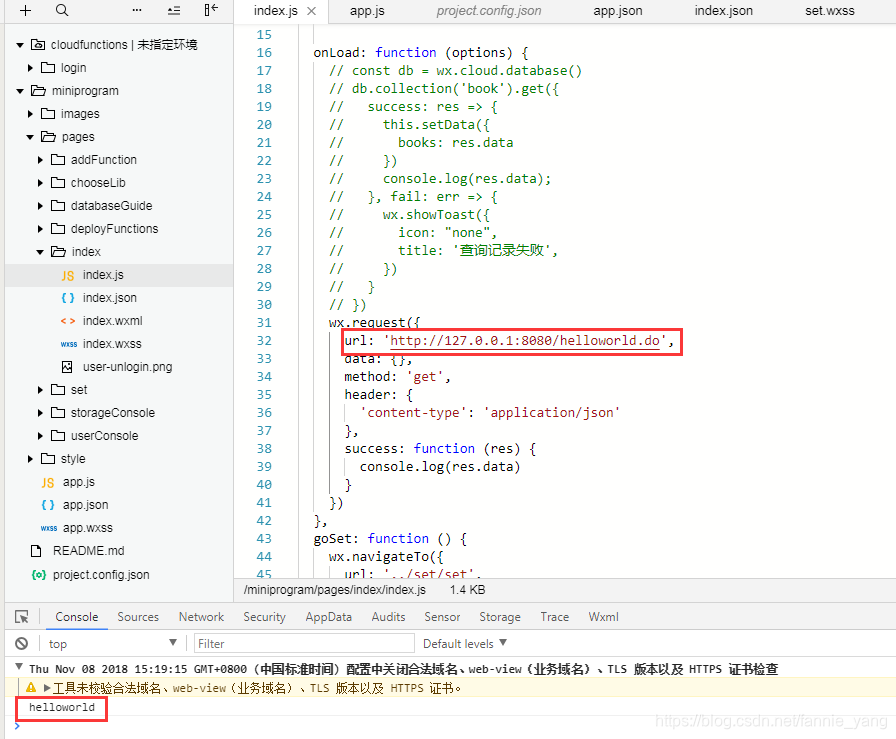This screenshot has width=896, height=739.
Task: Expand the addFunction folder
Action: pos(40,160)
